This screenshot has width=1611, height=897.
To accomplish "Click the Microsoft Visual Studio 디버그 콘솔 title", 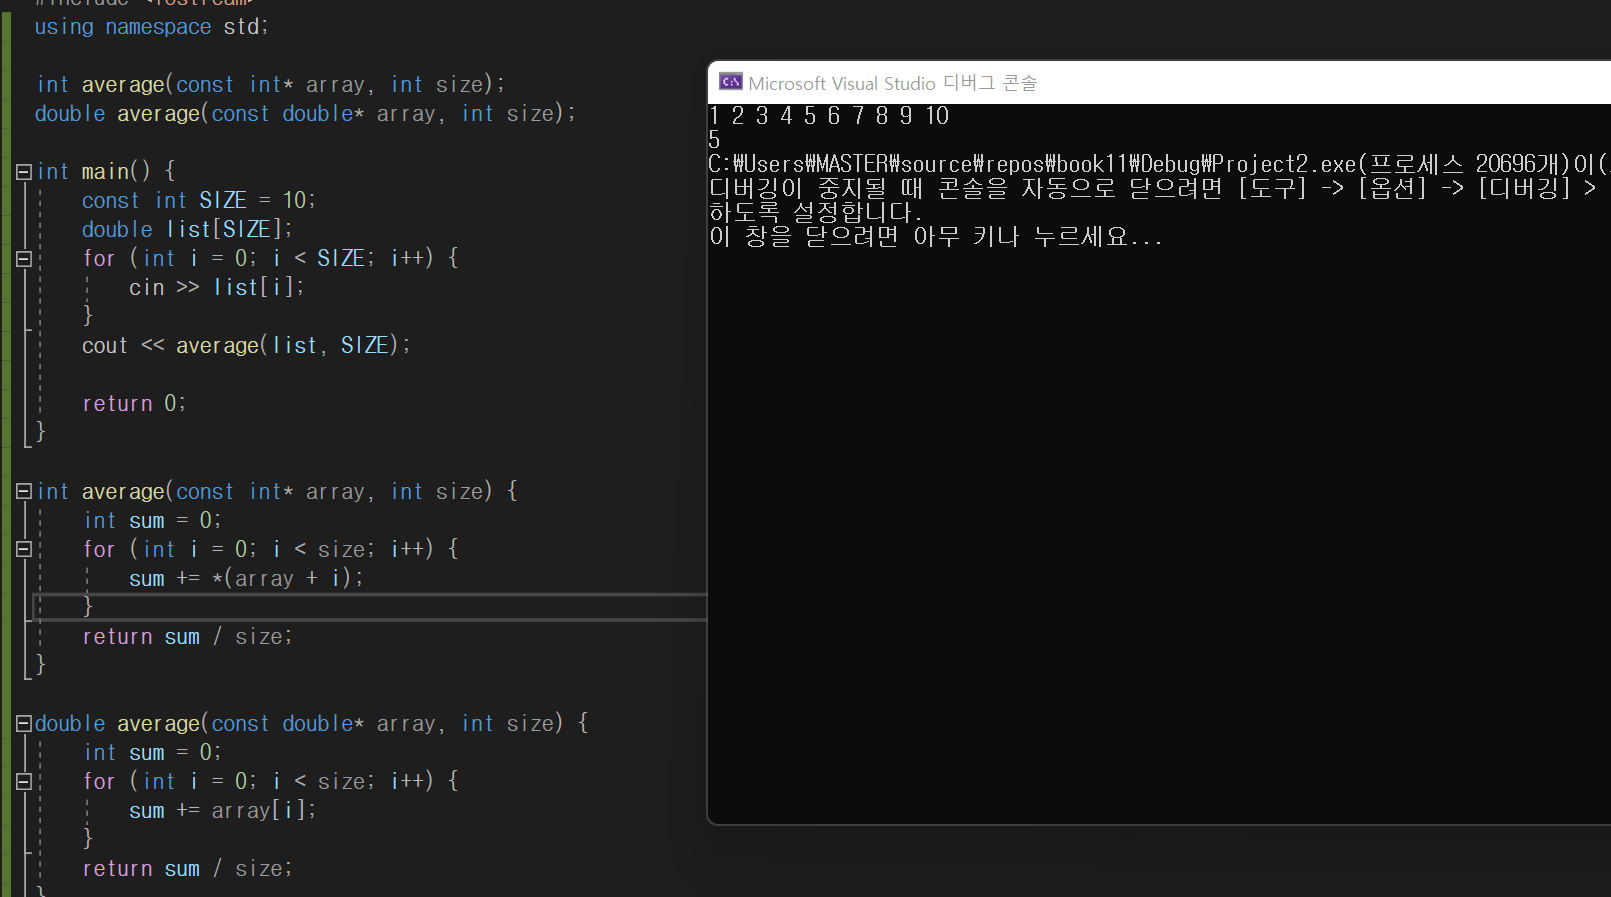I will 892,83.
